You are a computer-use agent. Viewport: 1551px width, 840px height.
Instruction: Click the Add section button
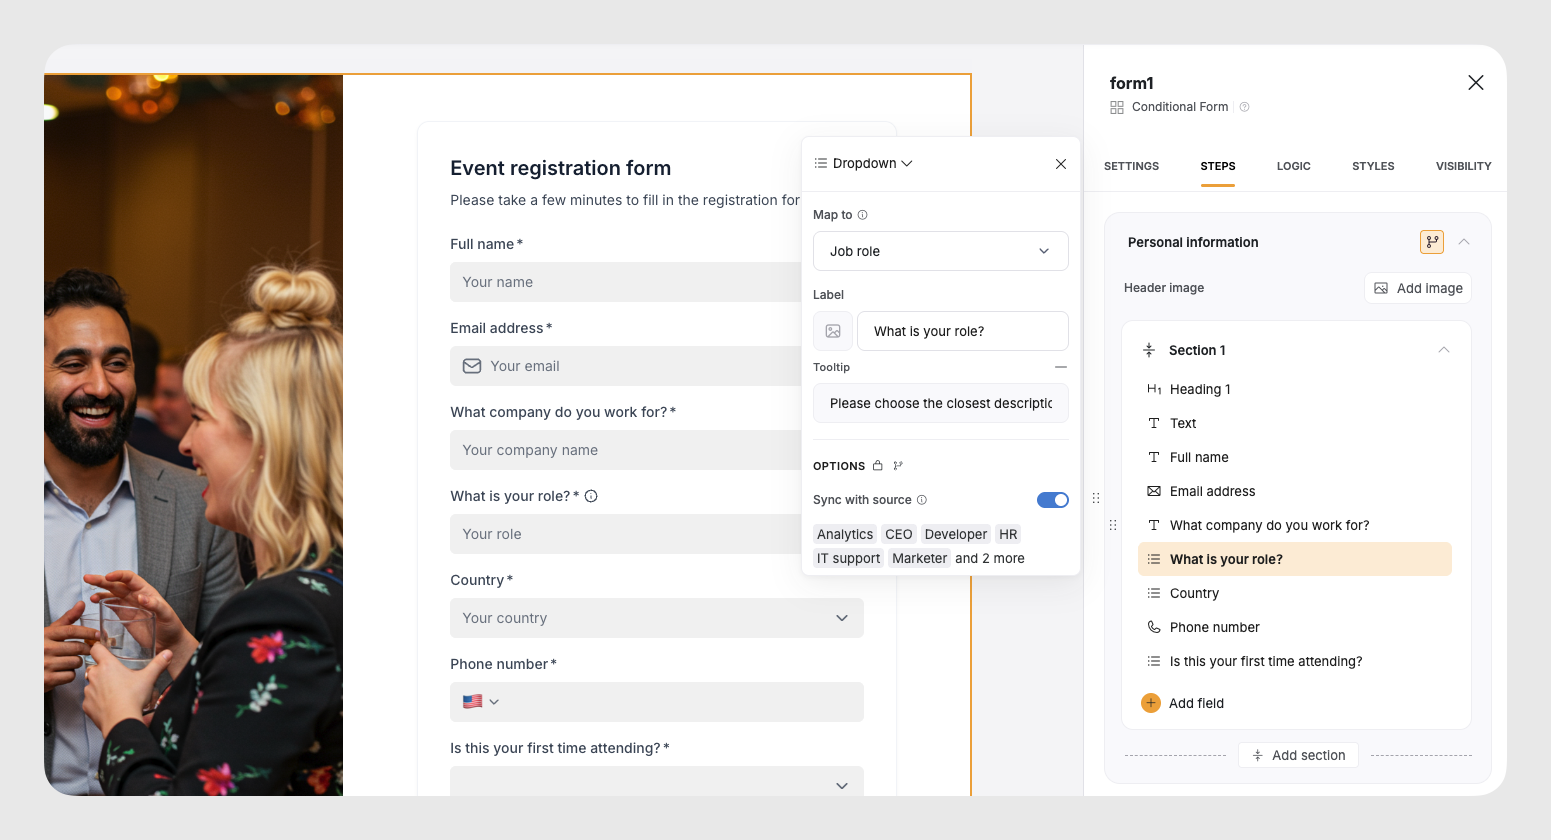pyautogui.click(x=1298, y=755)
